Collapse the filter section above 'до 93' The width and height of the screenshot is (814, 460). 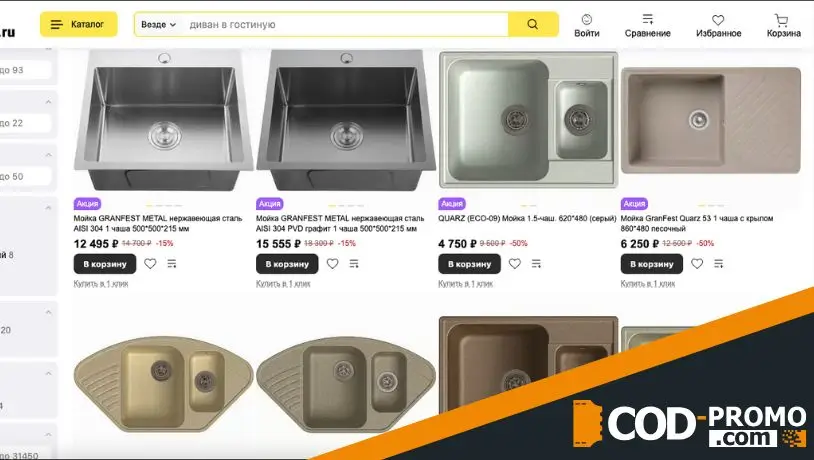point(48,48)
